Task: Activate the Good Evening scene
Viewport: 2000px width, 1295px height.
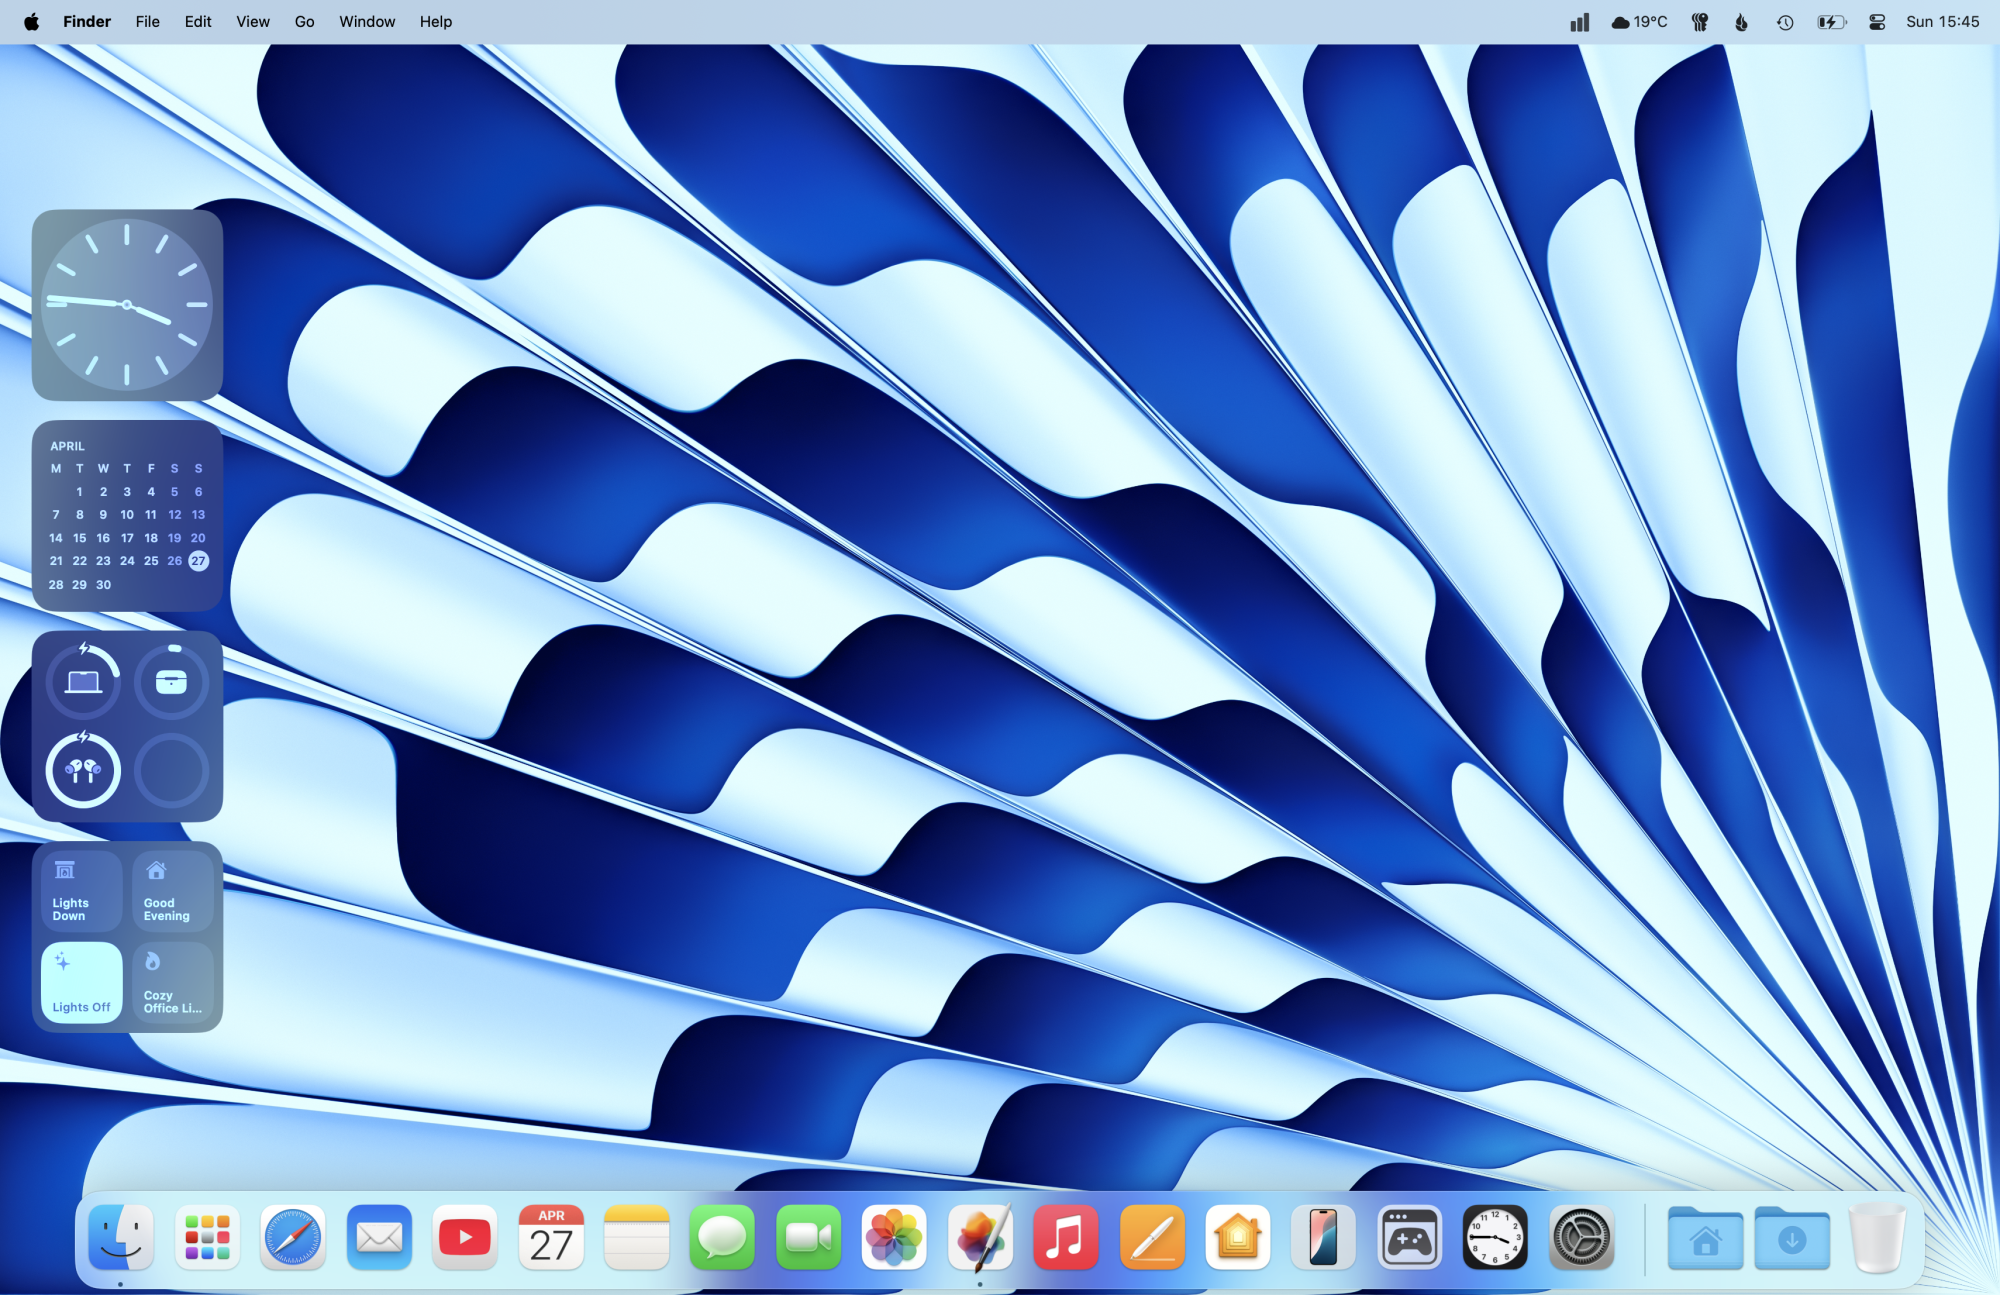Action: point(172,890)
